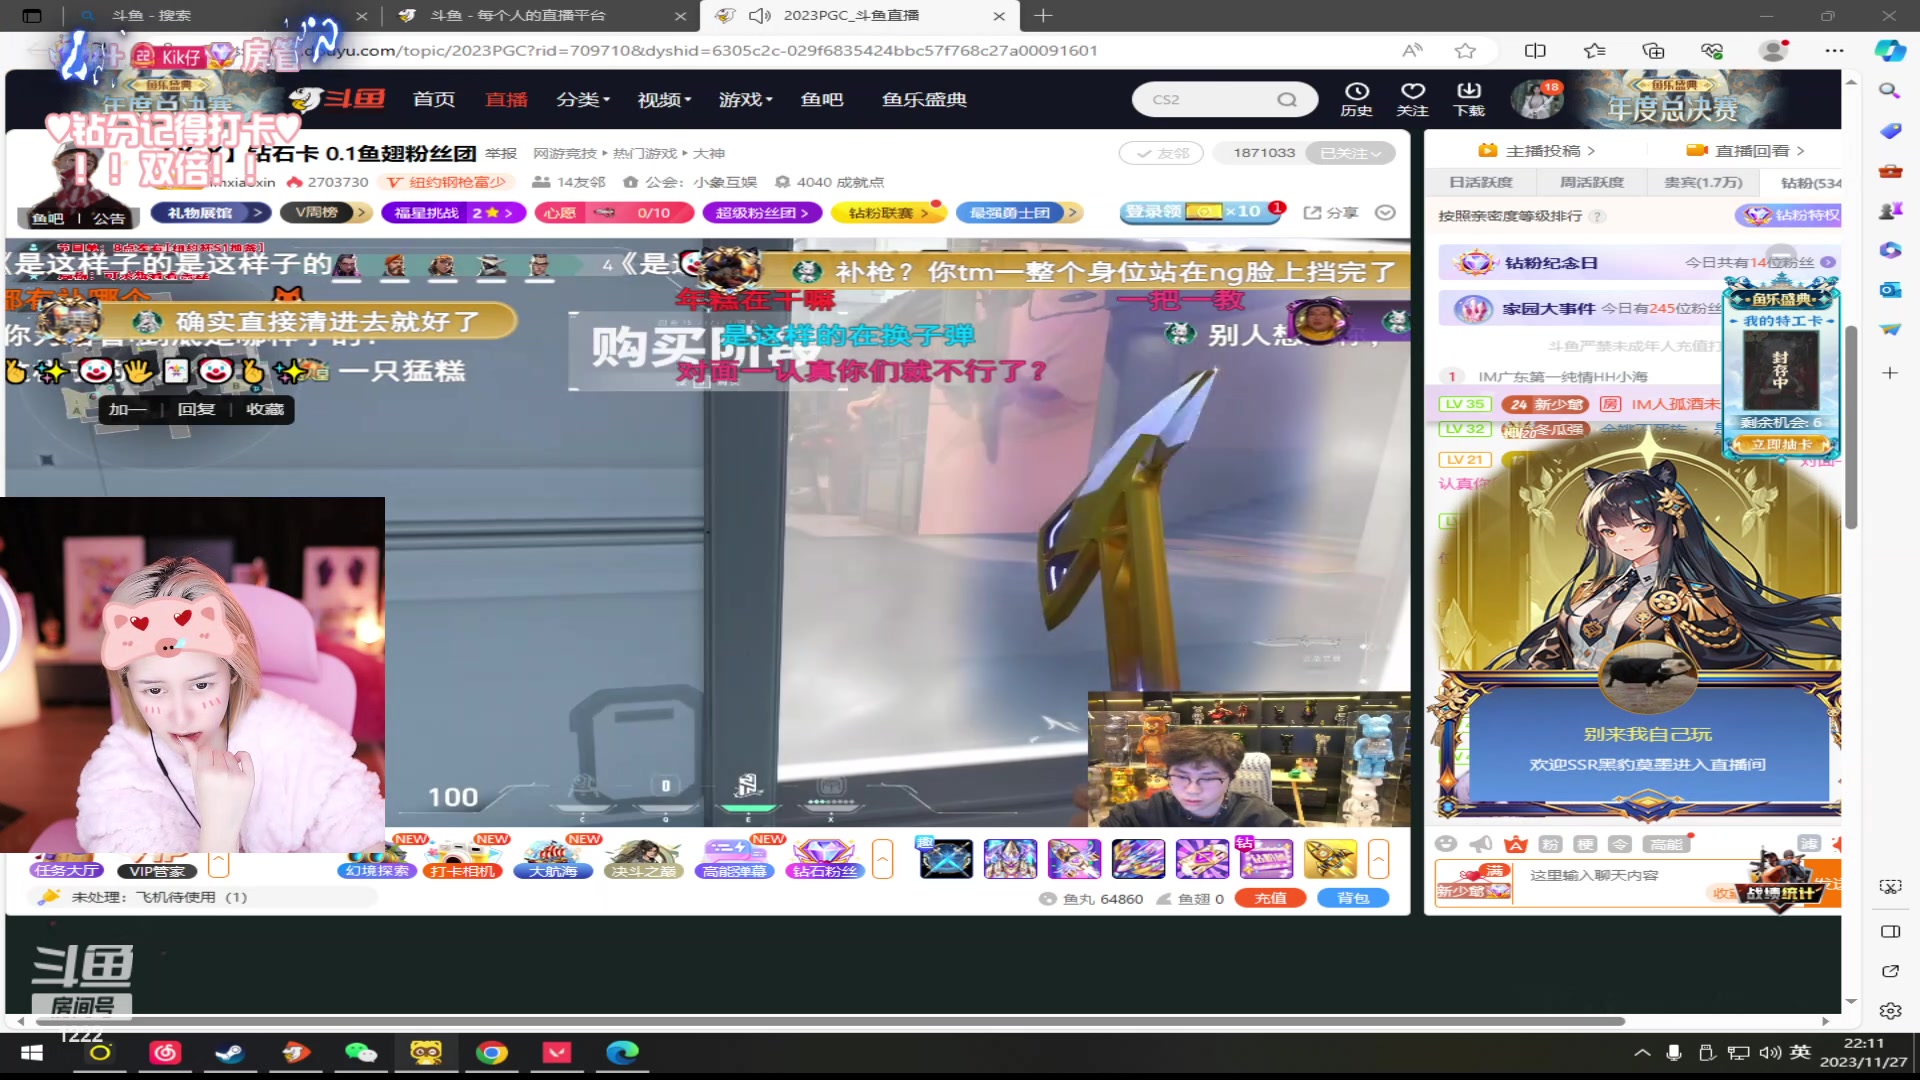Click the 分享 share icon
The width and height of the screenshot is (1920, 1080).
[1331, 212]
